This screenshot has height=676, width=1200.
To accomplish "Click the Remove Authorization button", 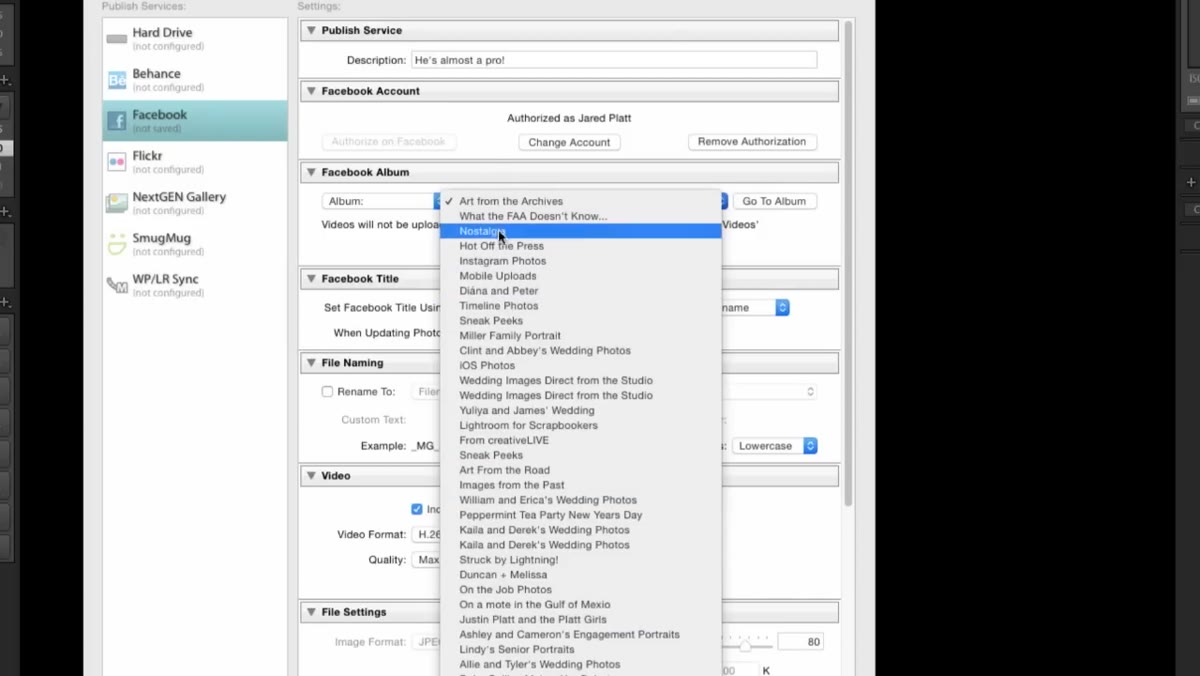I will coord(752,142).
